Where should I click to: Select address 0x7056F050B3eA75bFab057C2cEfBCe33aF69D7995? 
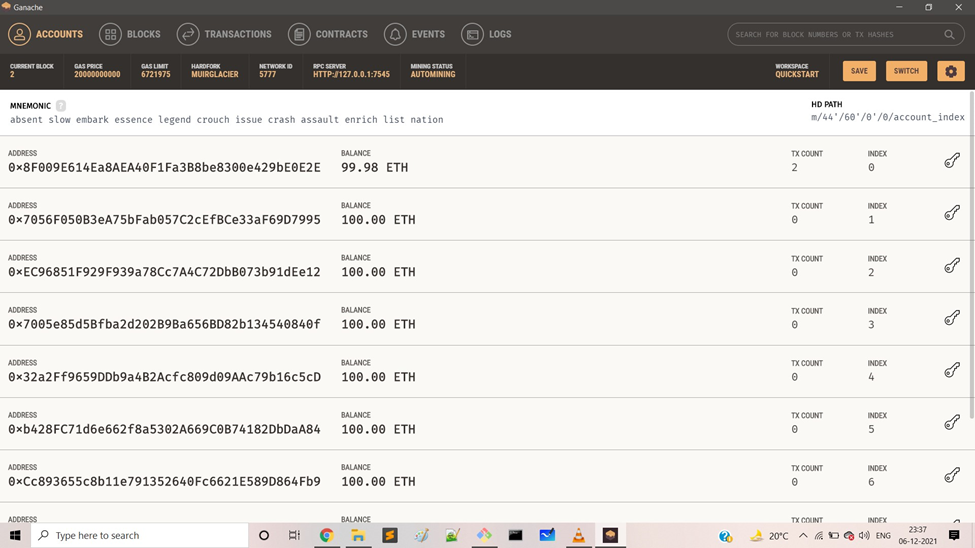pyautogui.click(x=164, y=220)
